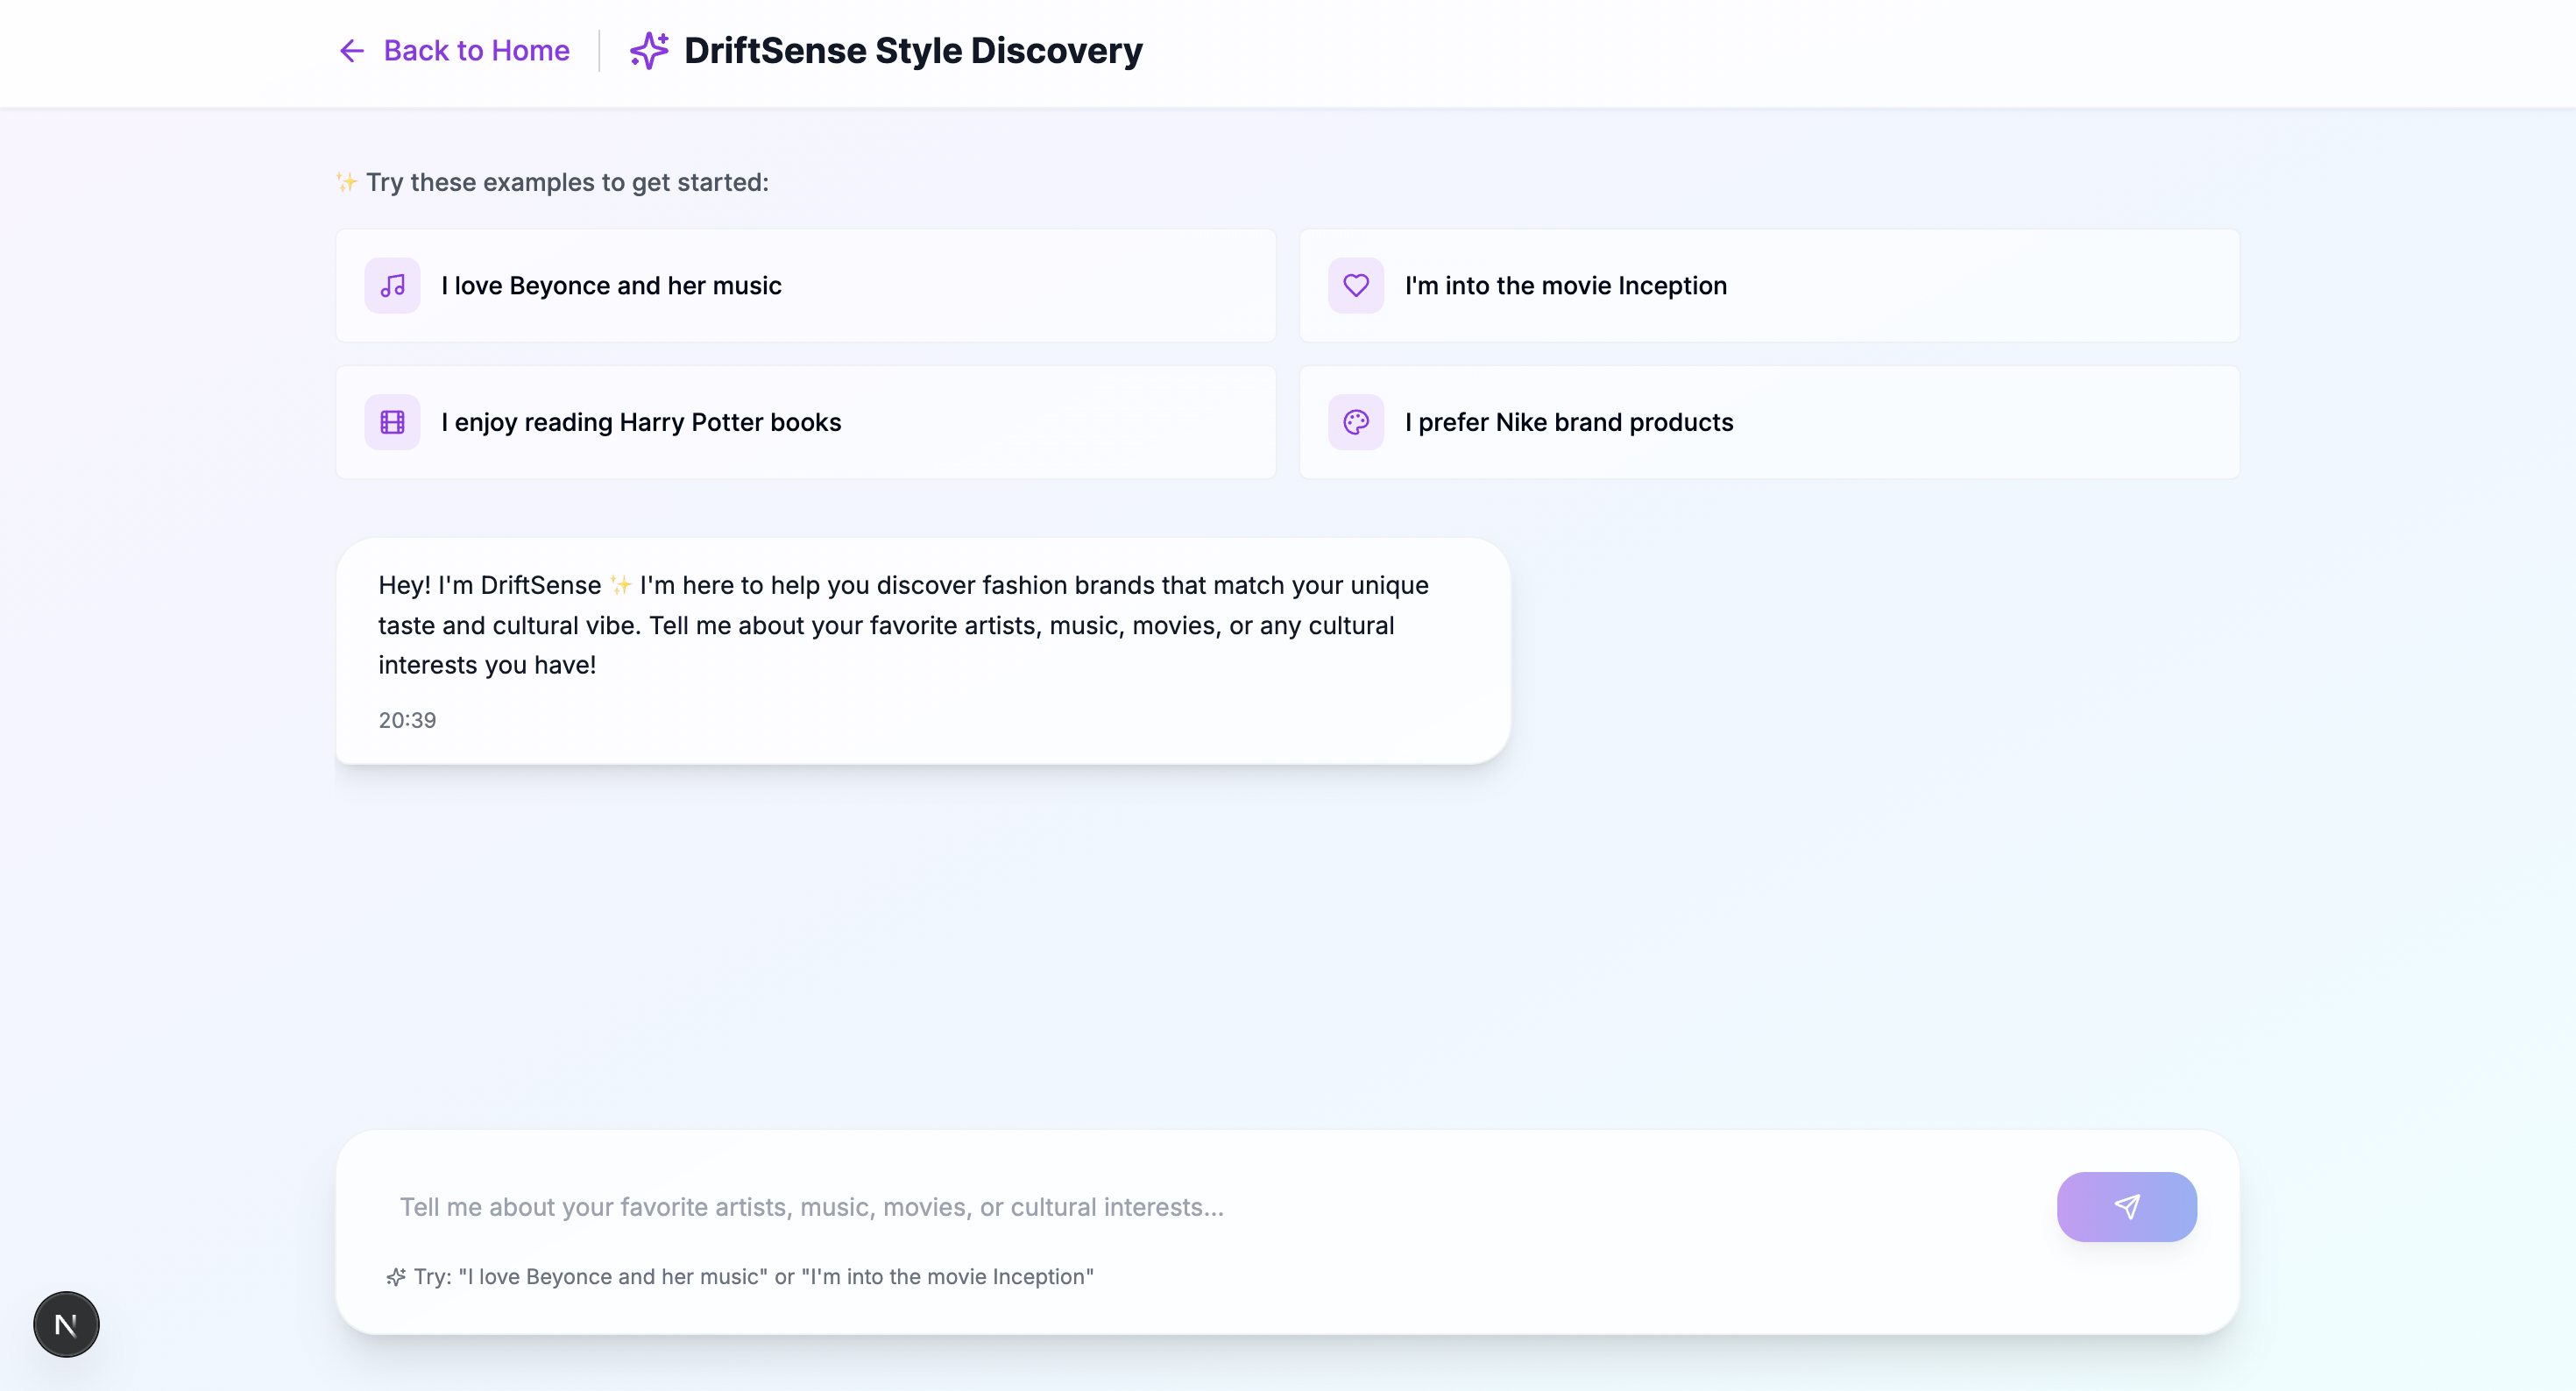Click the DriftSense Style Discovery title
Screen dimensions: 2576x1391
(912, 51)
